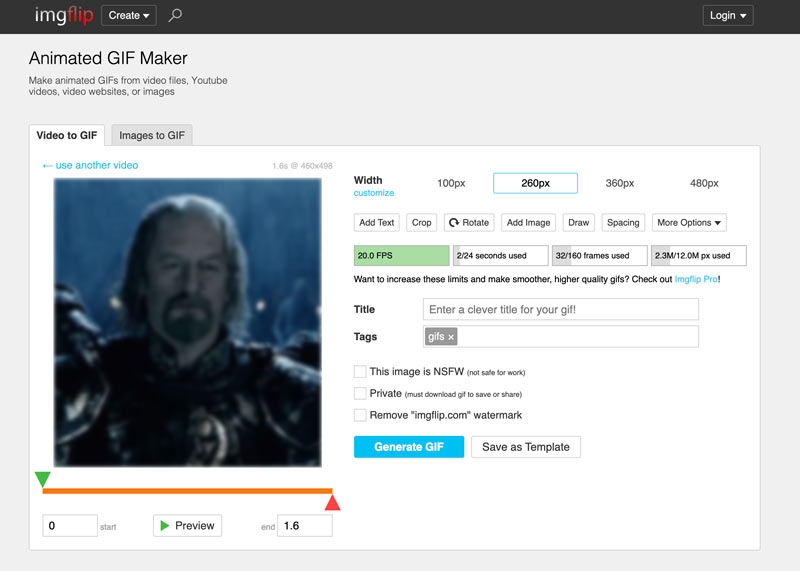The width and height of the screenshot is (800, 571).
Task: Click the Crop button
Action: pyautogui.click(x=421, y=222)
